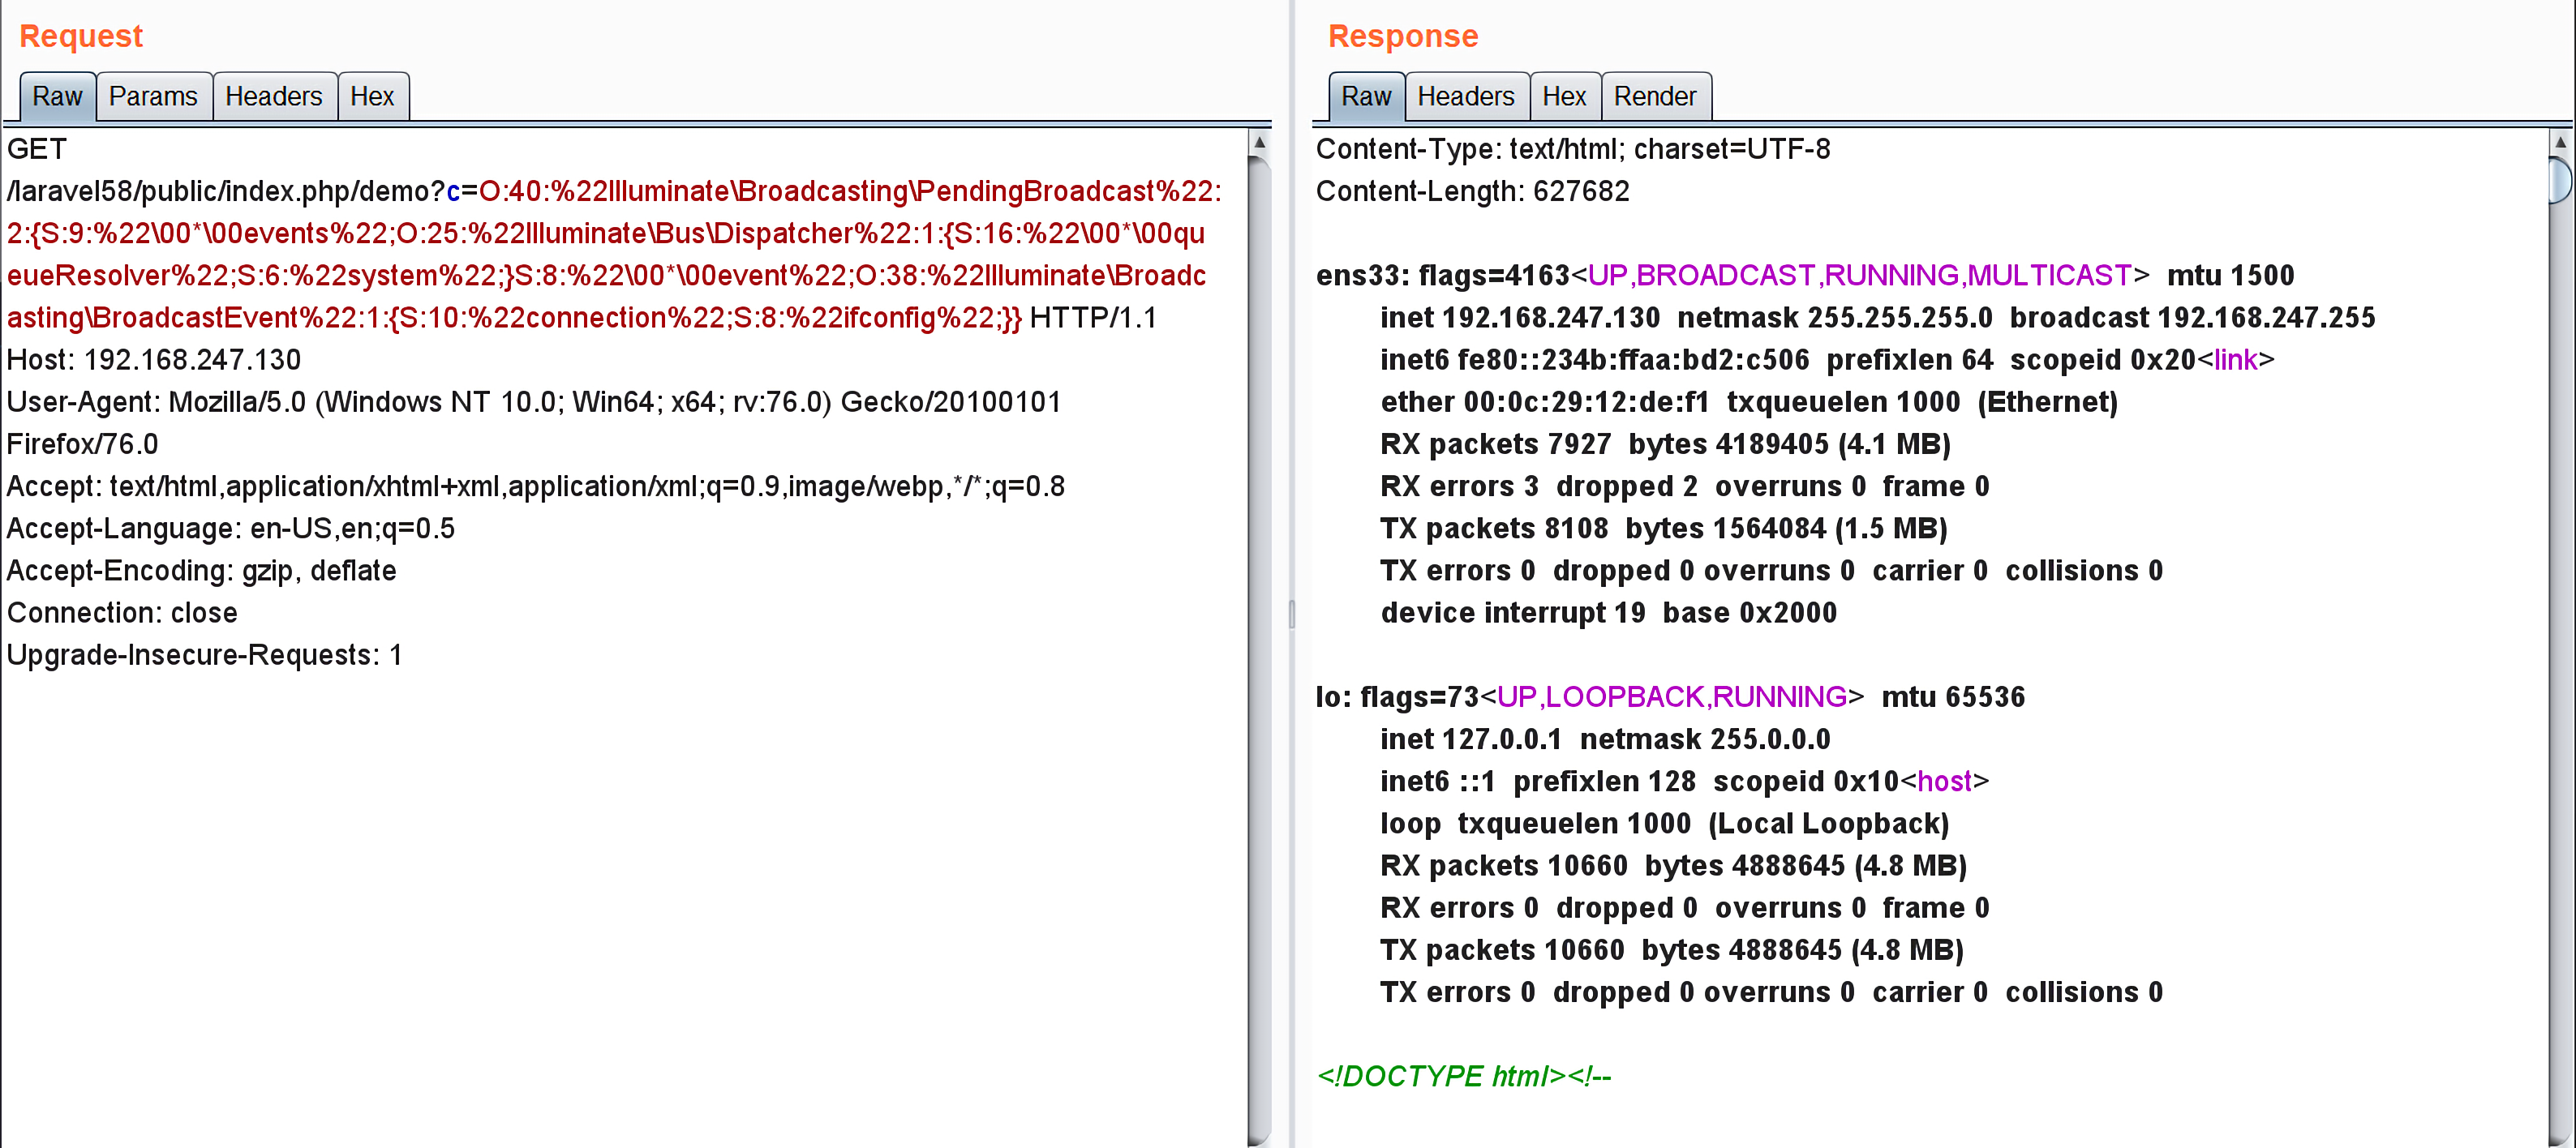Click the lo: flags=73 line

1671,697
